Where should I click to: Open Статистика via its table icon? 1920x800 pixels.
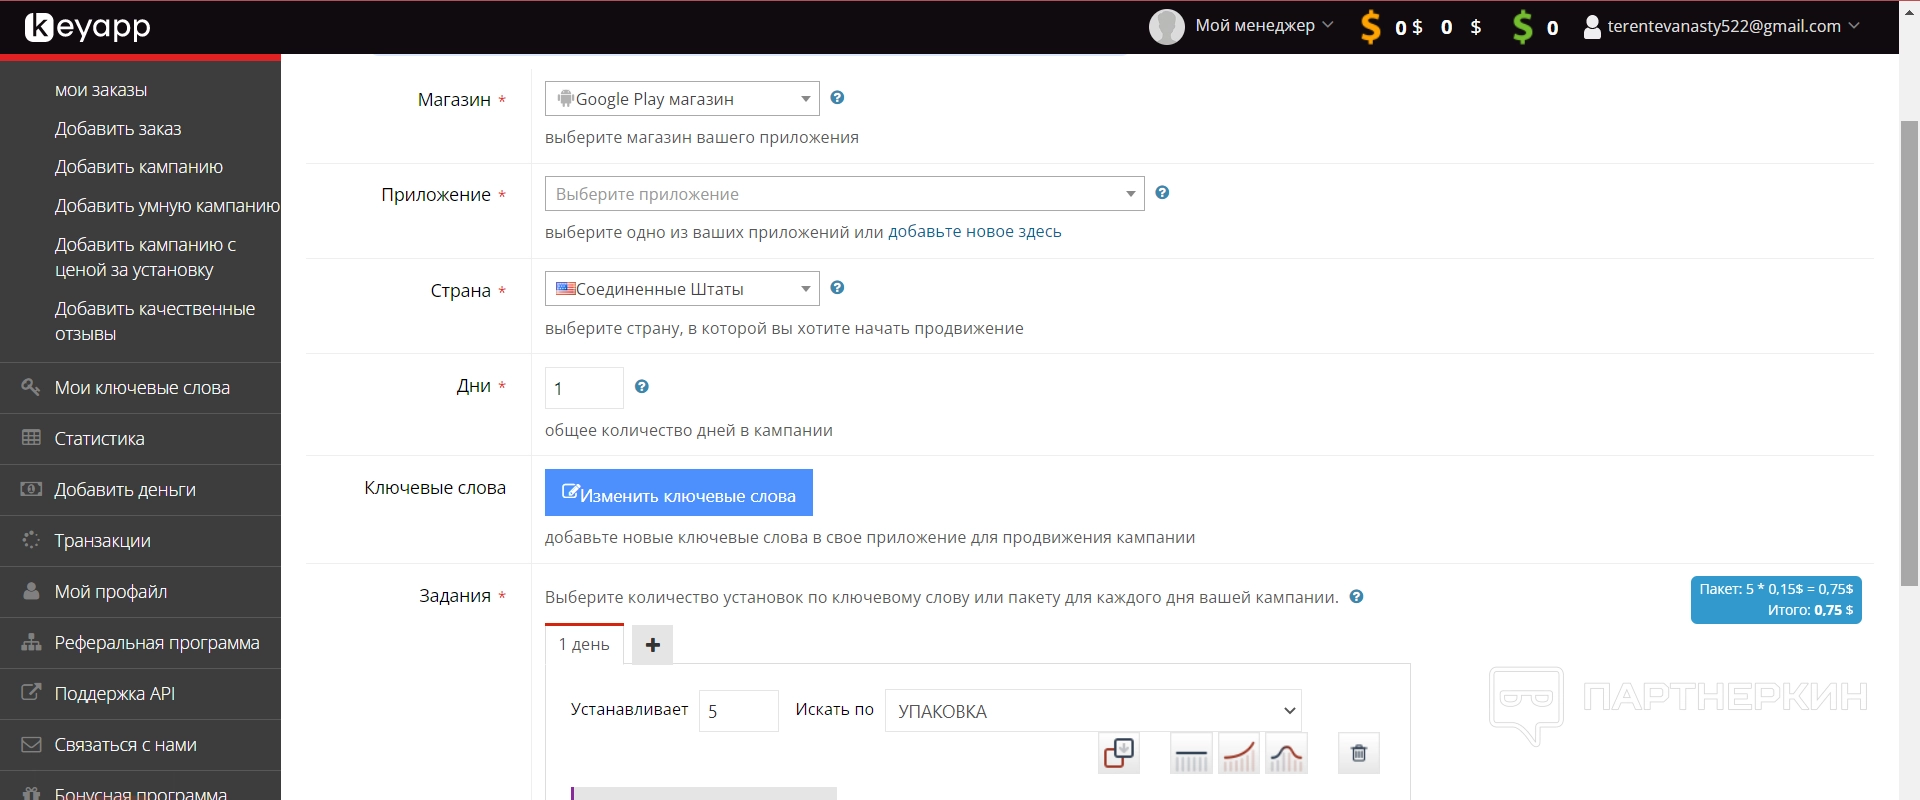click(x=31, y=438)
